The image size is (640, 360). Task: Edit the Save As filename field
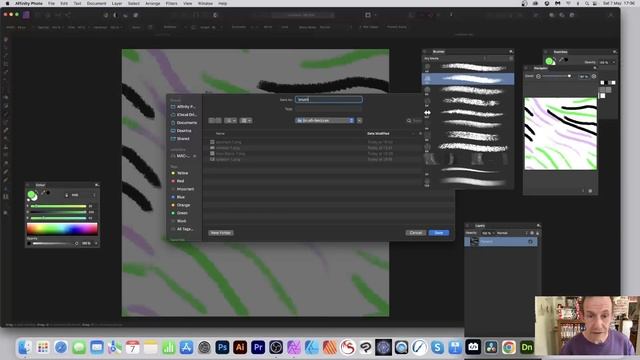329,100
